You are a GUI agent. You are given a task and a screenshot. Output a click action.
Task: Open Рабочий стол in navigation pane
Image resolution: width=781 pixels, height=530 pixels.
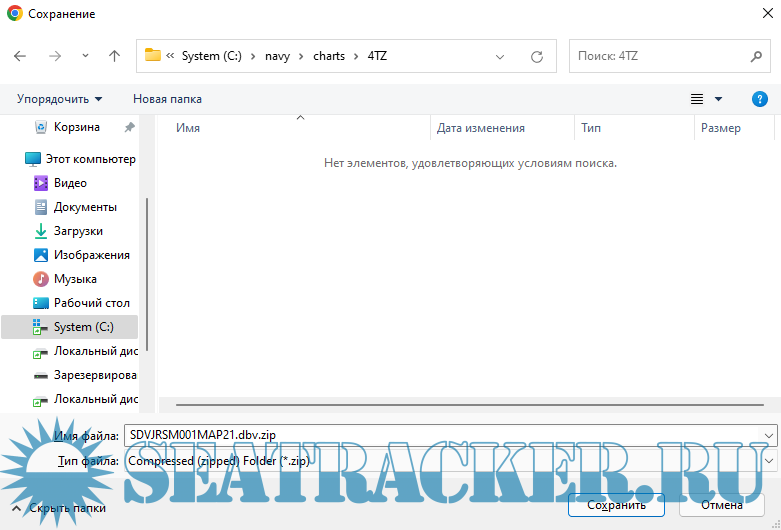coord(91,303)
